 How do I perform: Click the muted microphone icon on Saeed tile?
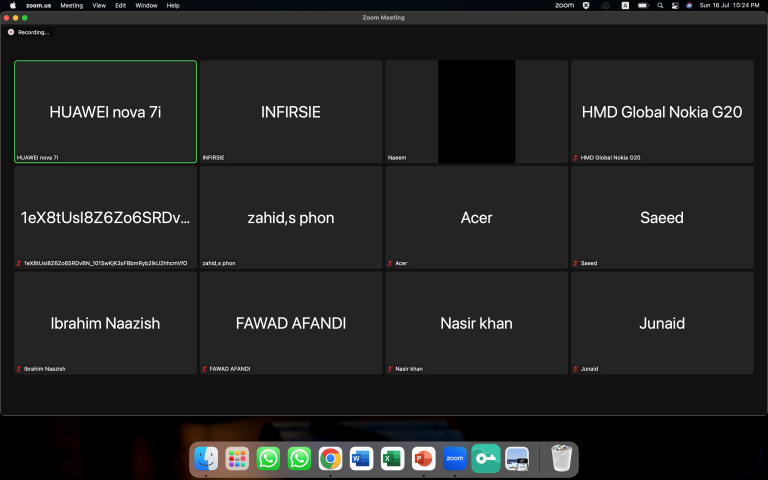576,264
